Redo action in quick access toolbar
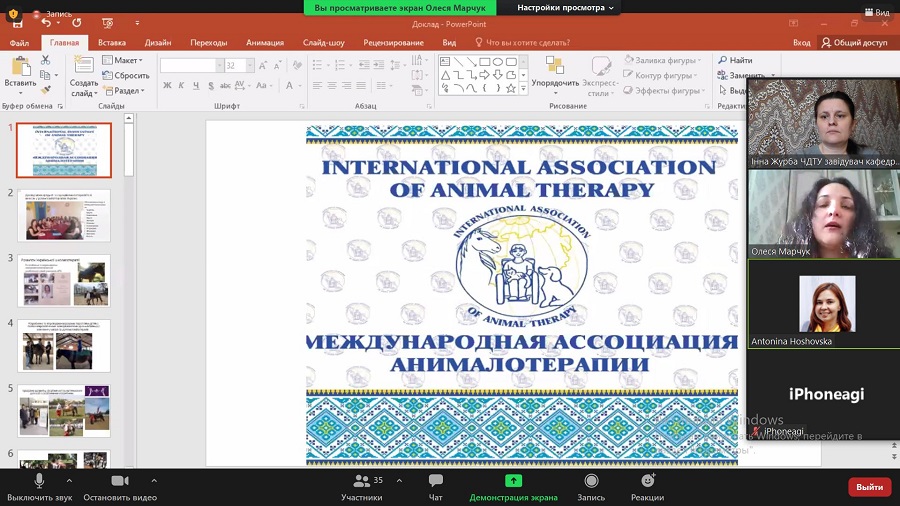900x506 pixels. (x=77, y=23)
